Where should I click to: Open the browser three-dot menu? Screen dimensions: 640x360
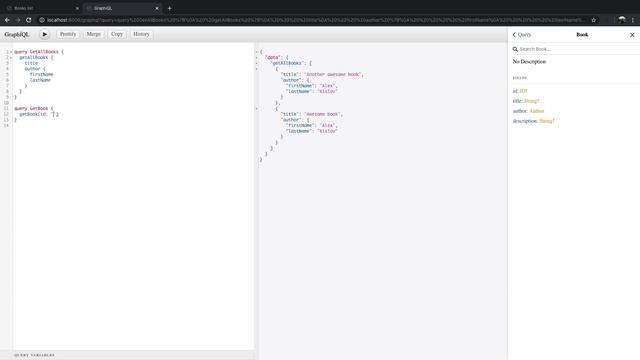point(633,20)
